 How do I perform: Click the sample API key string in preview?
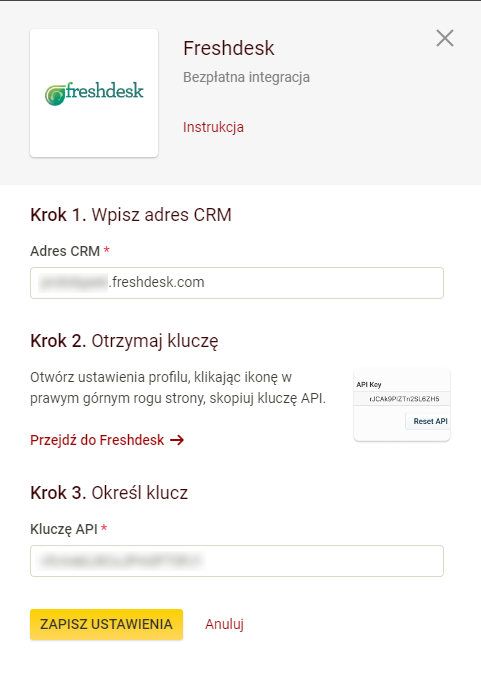(404, 399)
